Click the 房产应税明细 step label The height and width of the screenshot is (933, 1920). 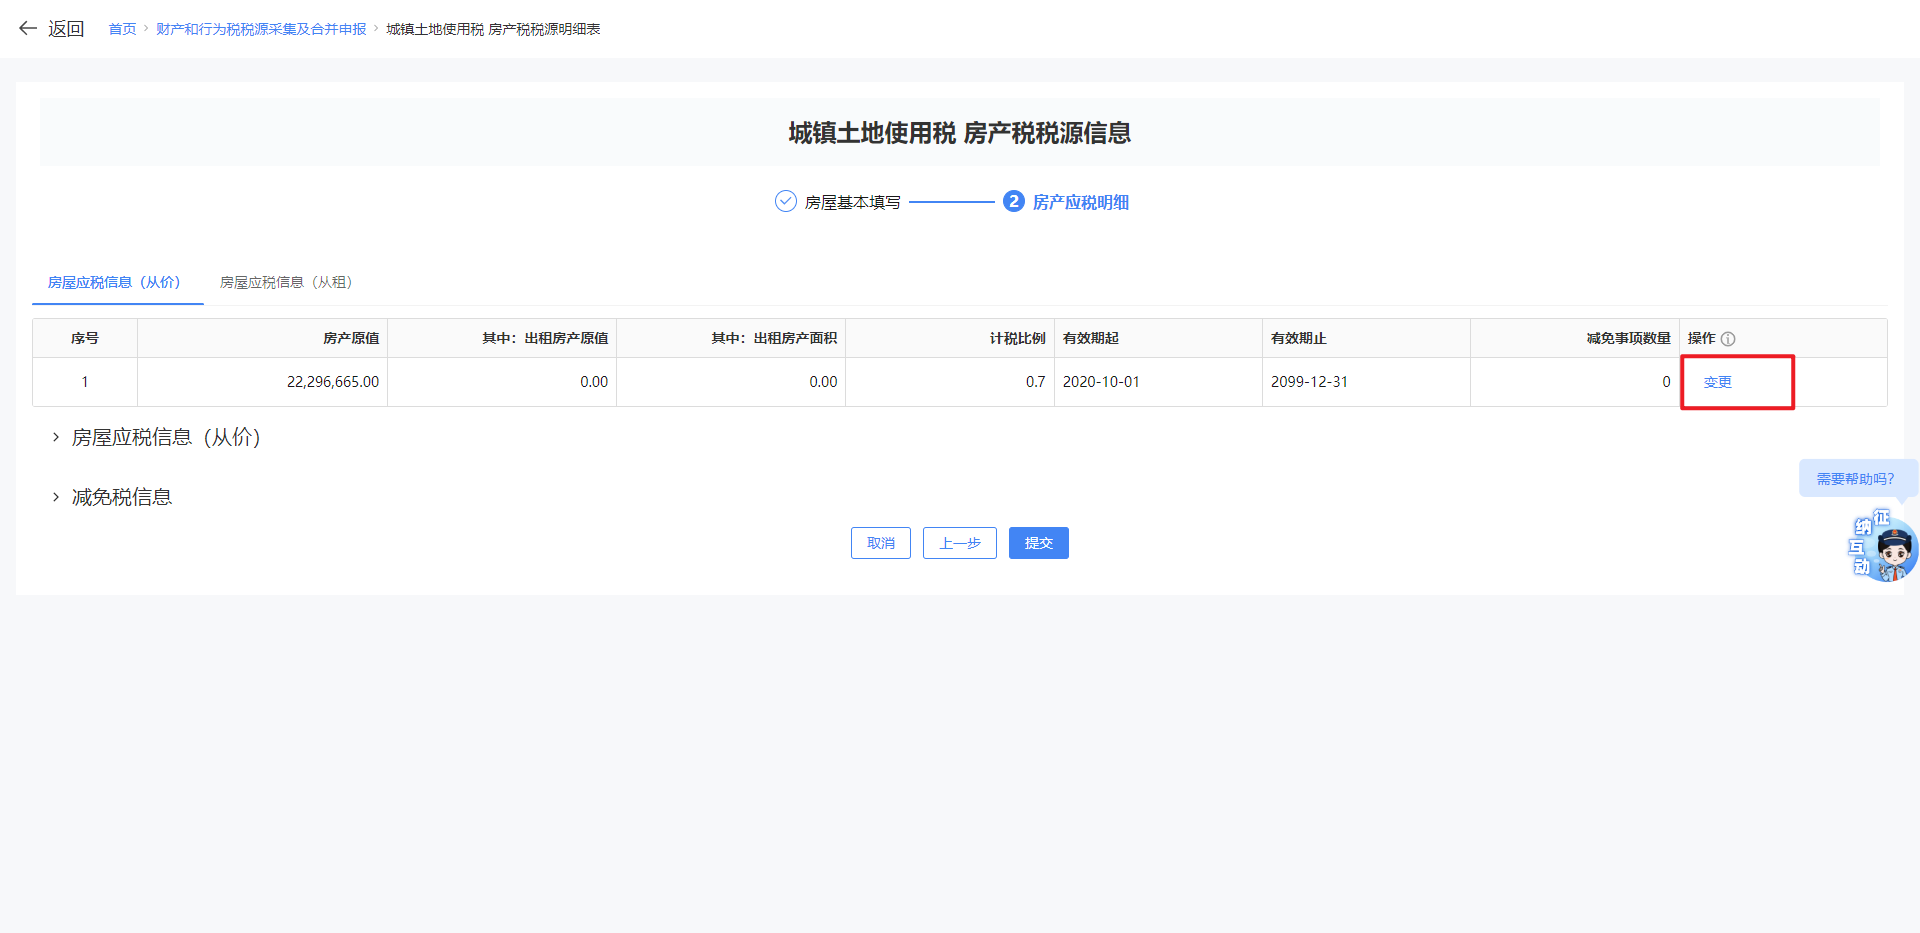click(1080, 203)
